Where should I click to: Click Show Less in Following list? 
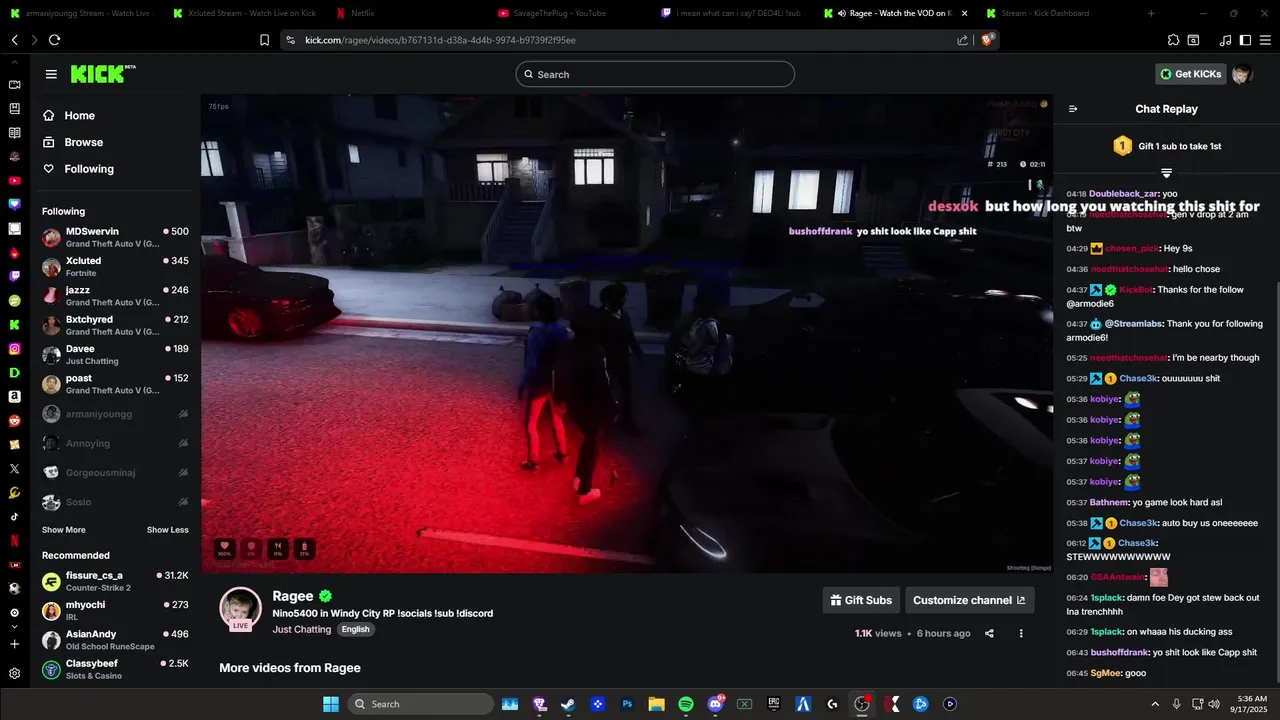[x=168, y=530]
